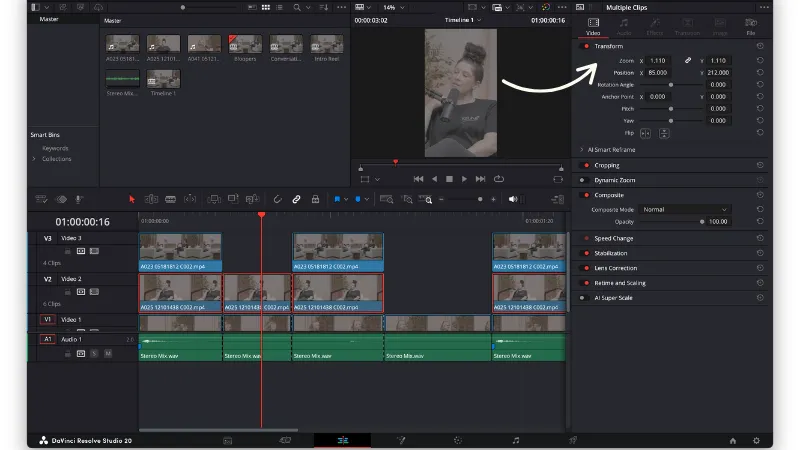
Task: Toggle loop playback in the viewer
Action: pyautogui.click(x=499, y=179)
